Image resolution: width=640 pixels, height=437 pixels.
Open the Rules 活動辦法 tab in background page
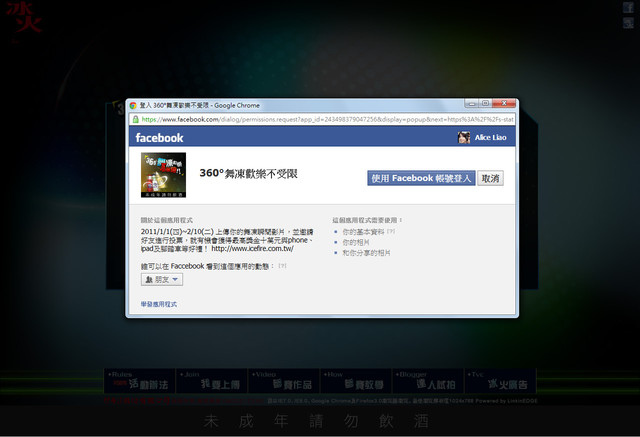tap(140, 381)
